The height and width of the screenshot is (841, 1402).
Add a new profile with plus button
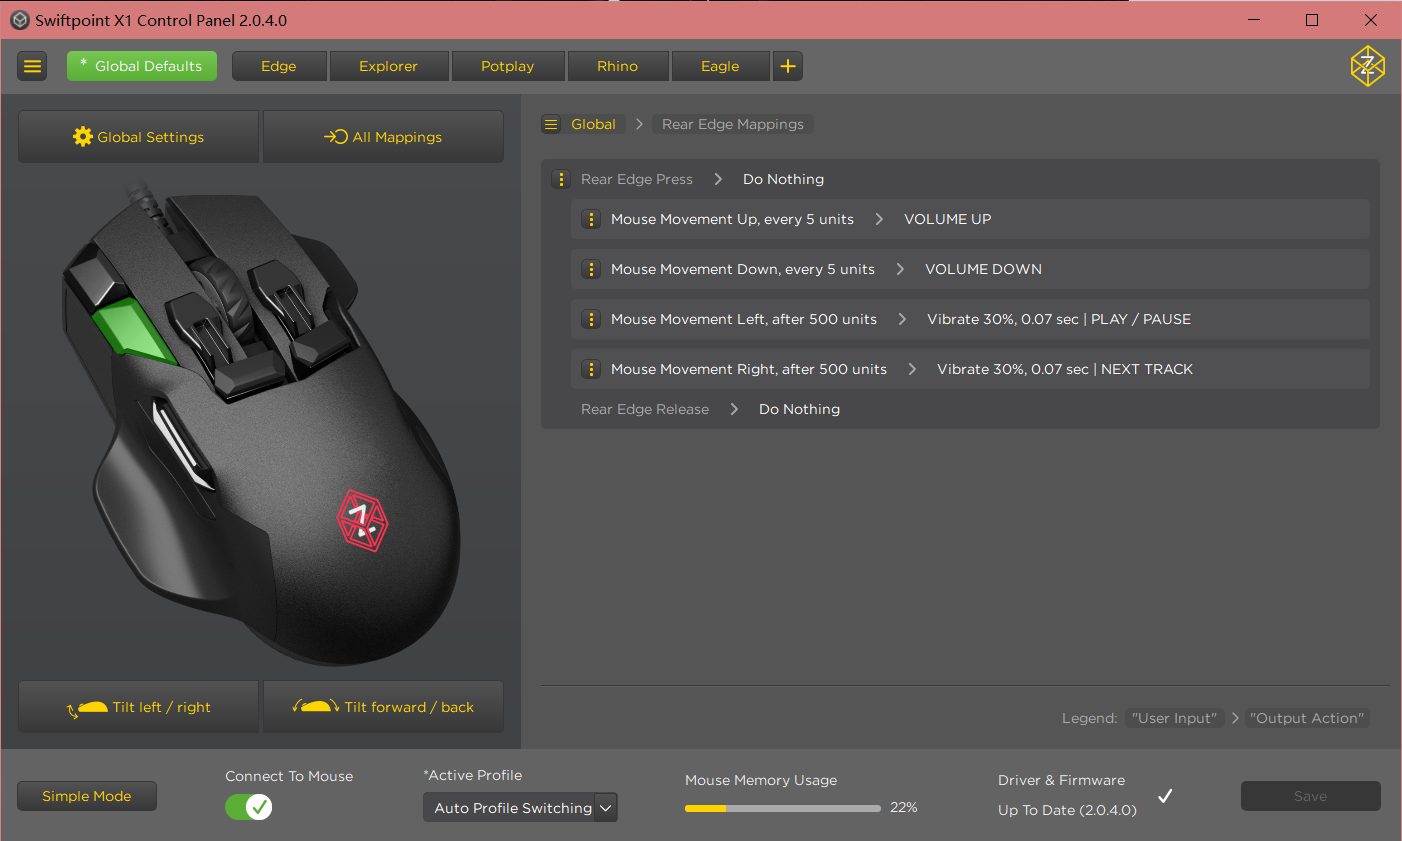tap(788, 66)
